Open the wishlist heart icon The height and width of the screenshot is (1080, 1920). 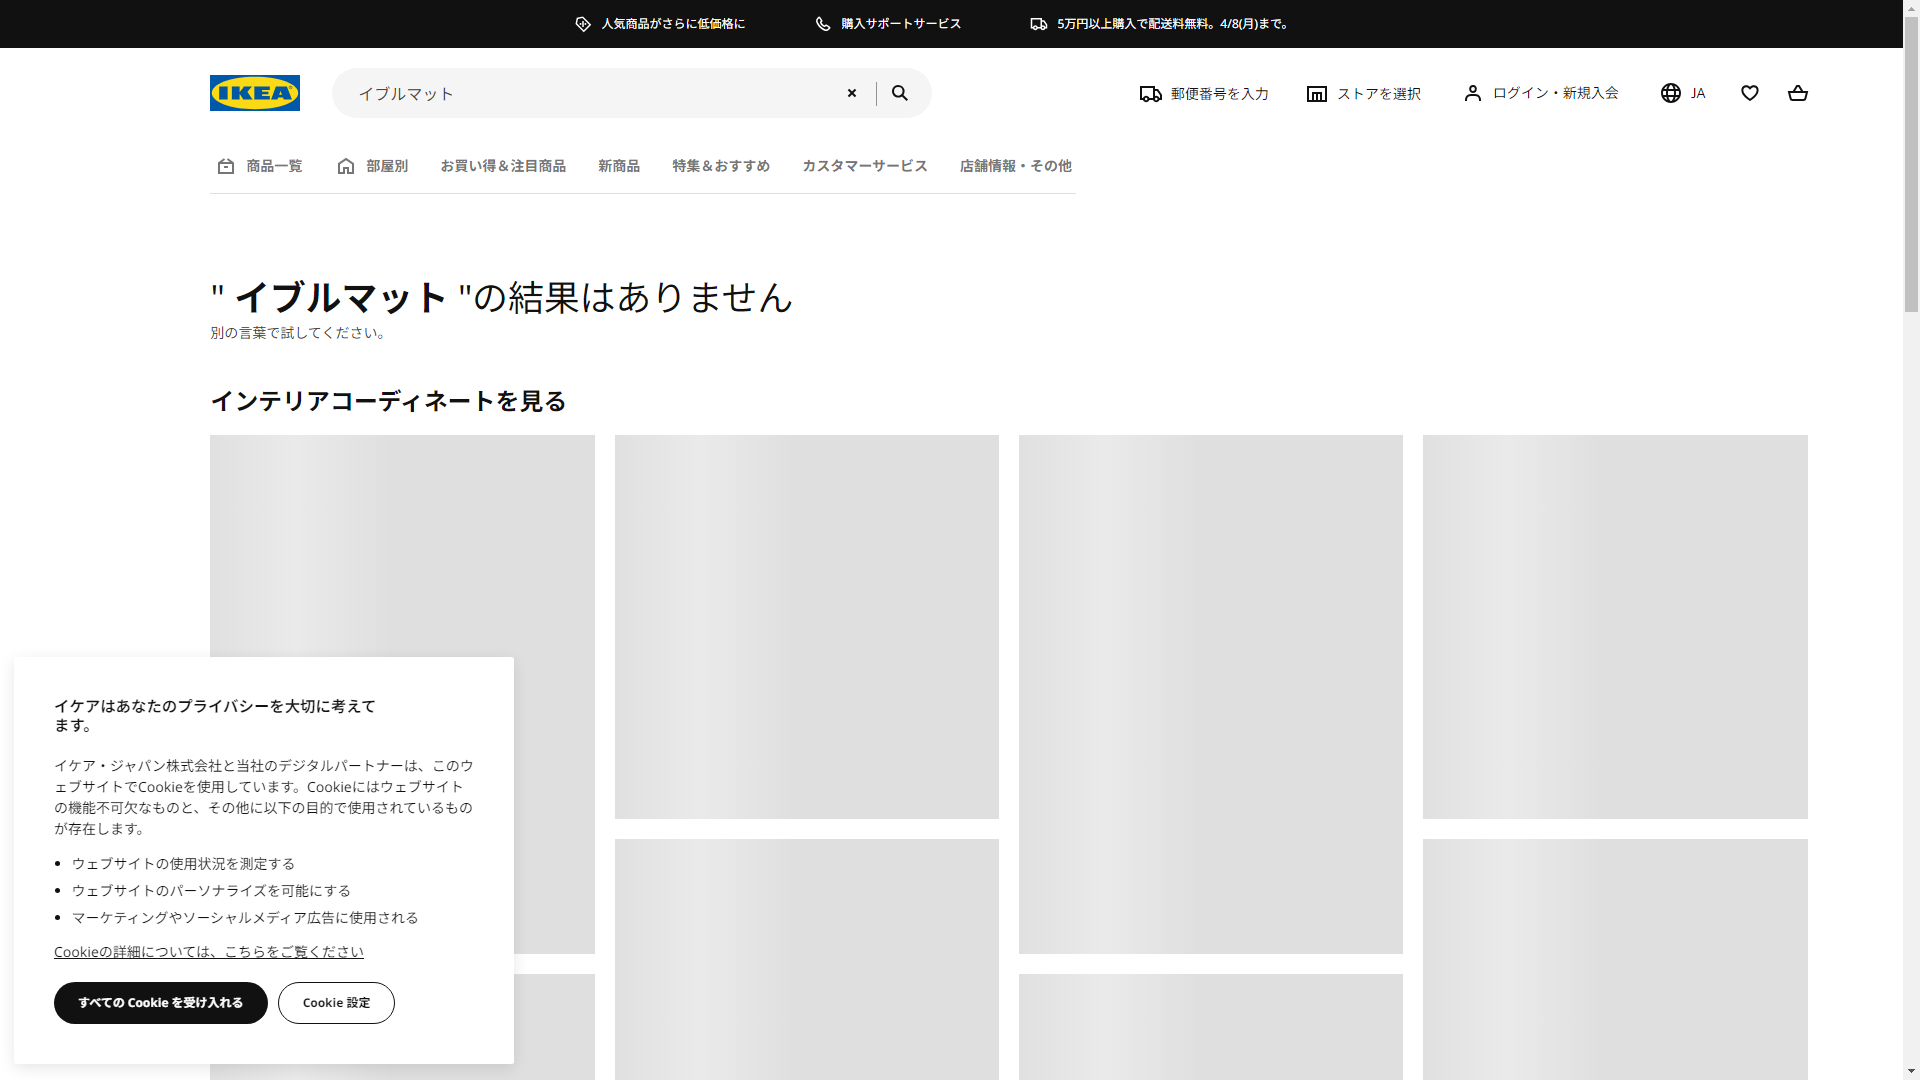(x=1749, y=93)
